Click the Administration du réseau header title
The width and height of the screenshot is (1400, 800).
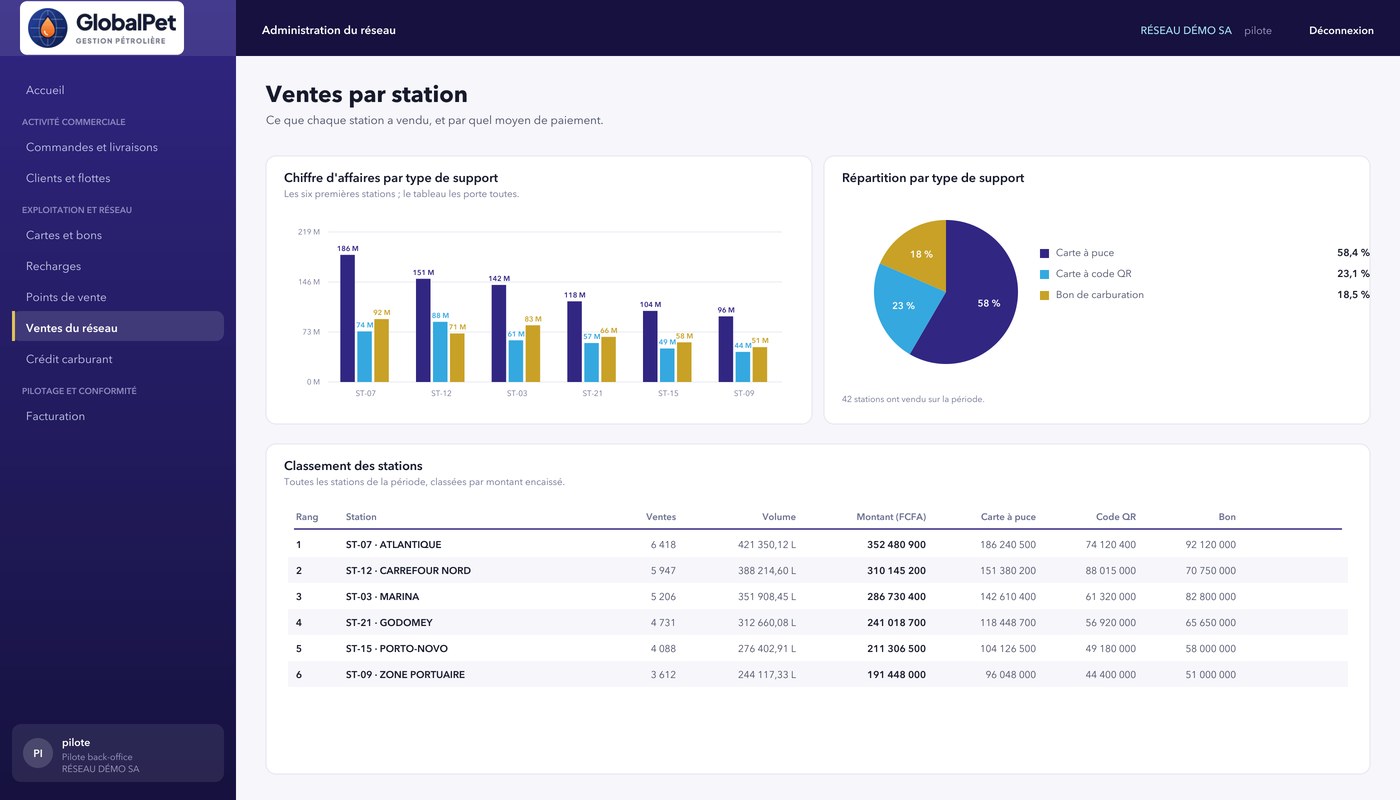coord(329,30)
